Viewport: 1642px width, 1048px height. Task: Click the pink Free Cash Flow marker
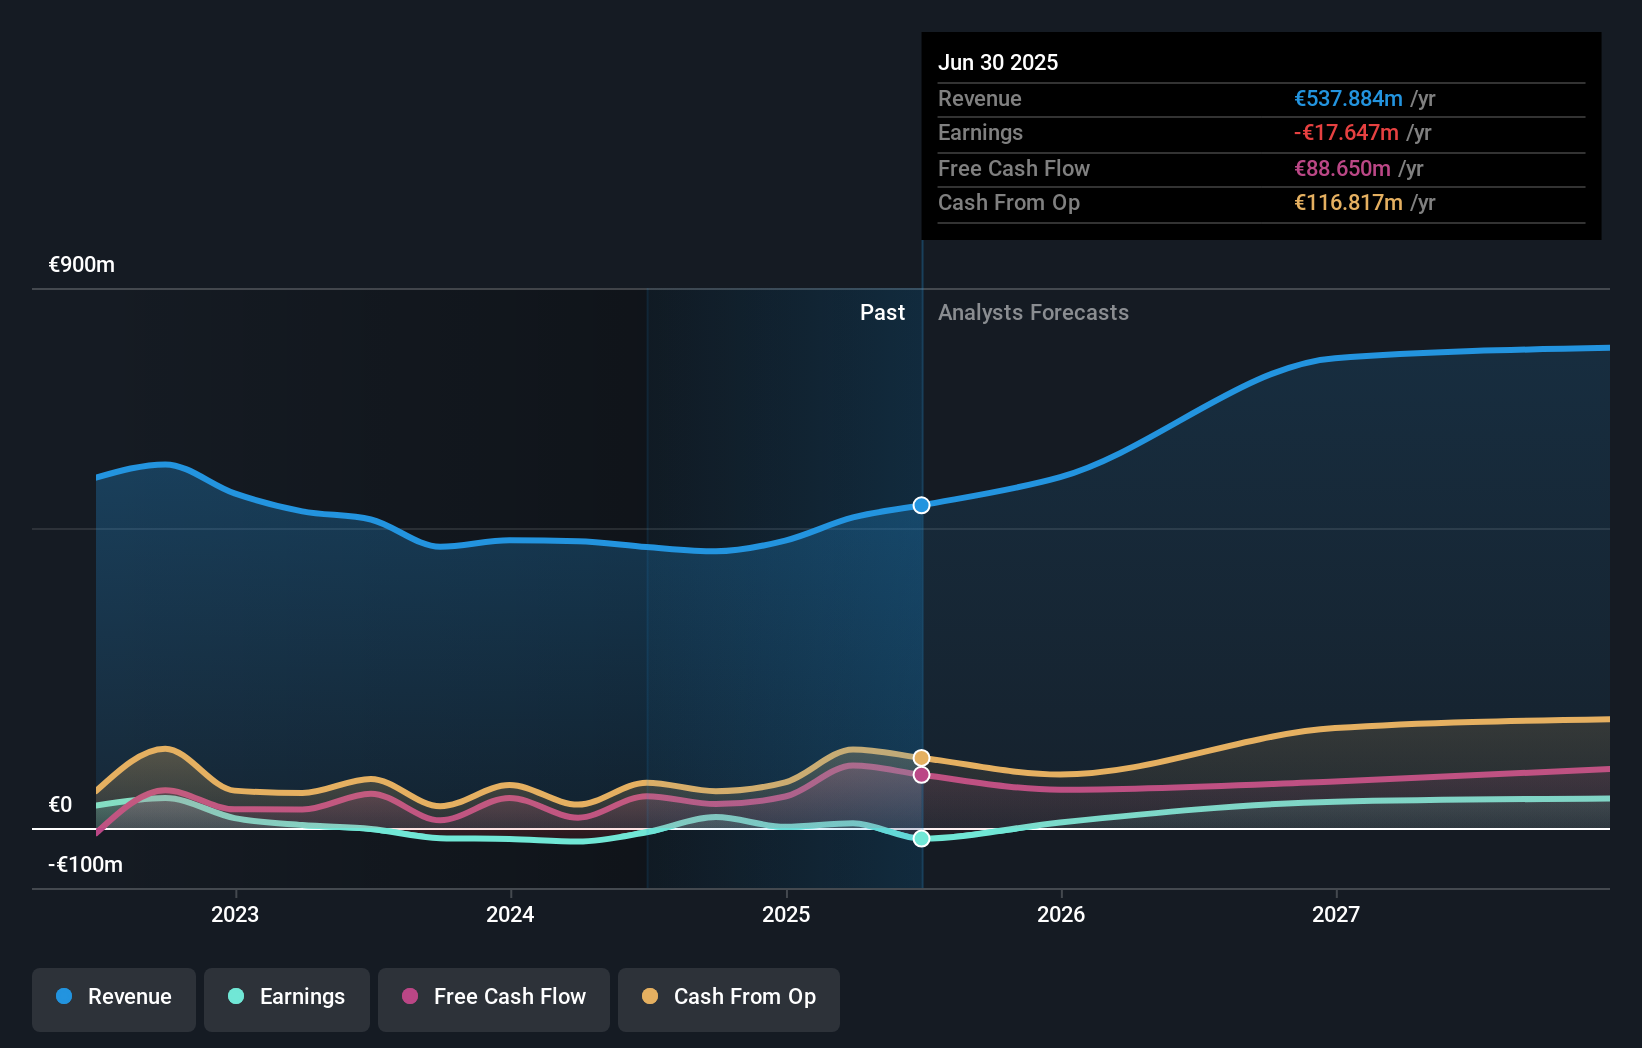920,775
